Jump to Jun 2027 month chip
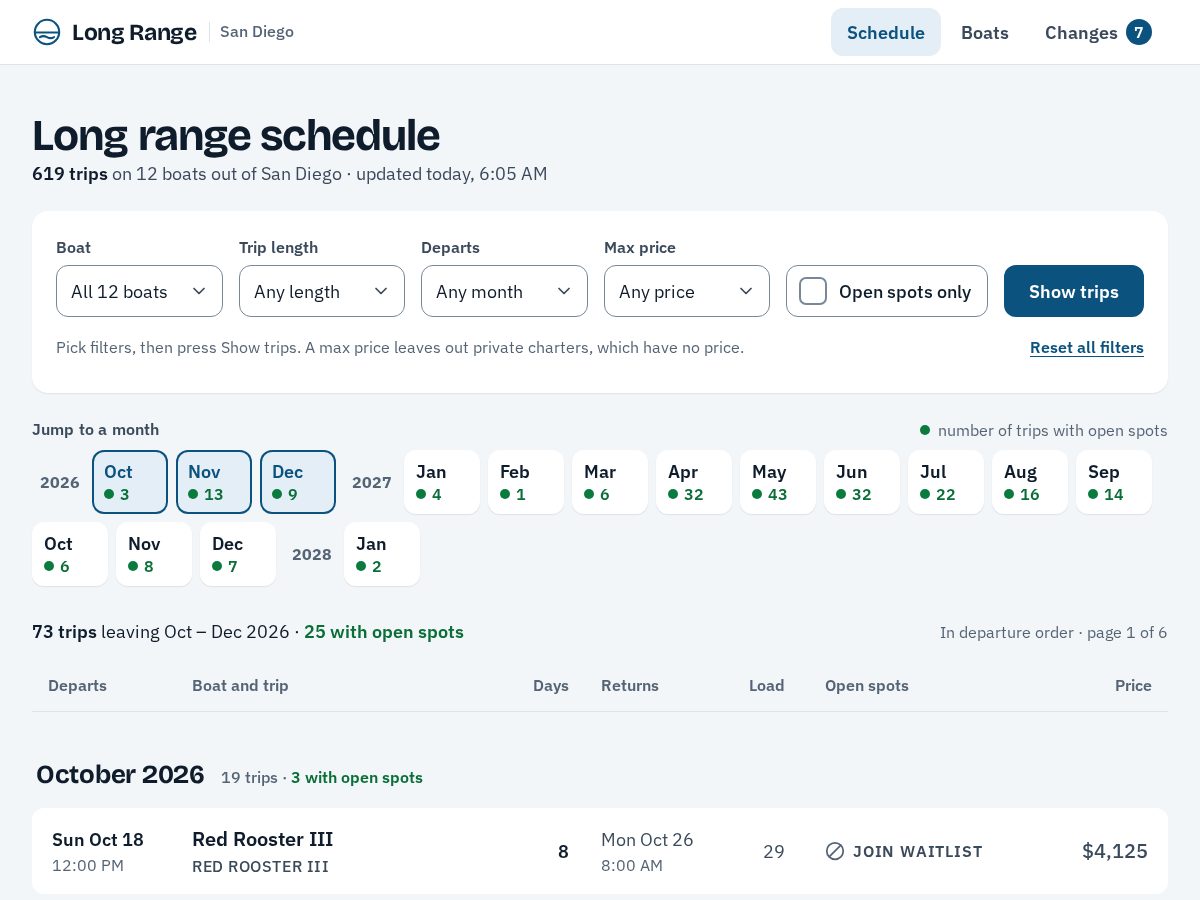 (x=862, y=482)
